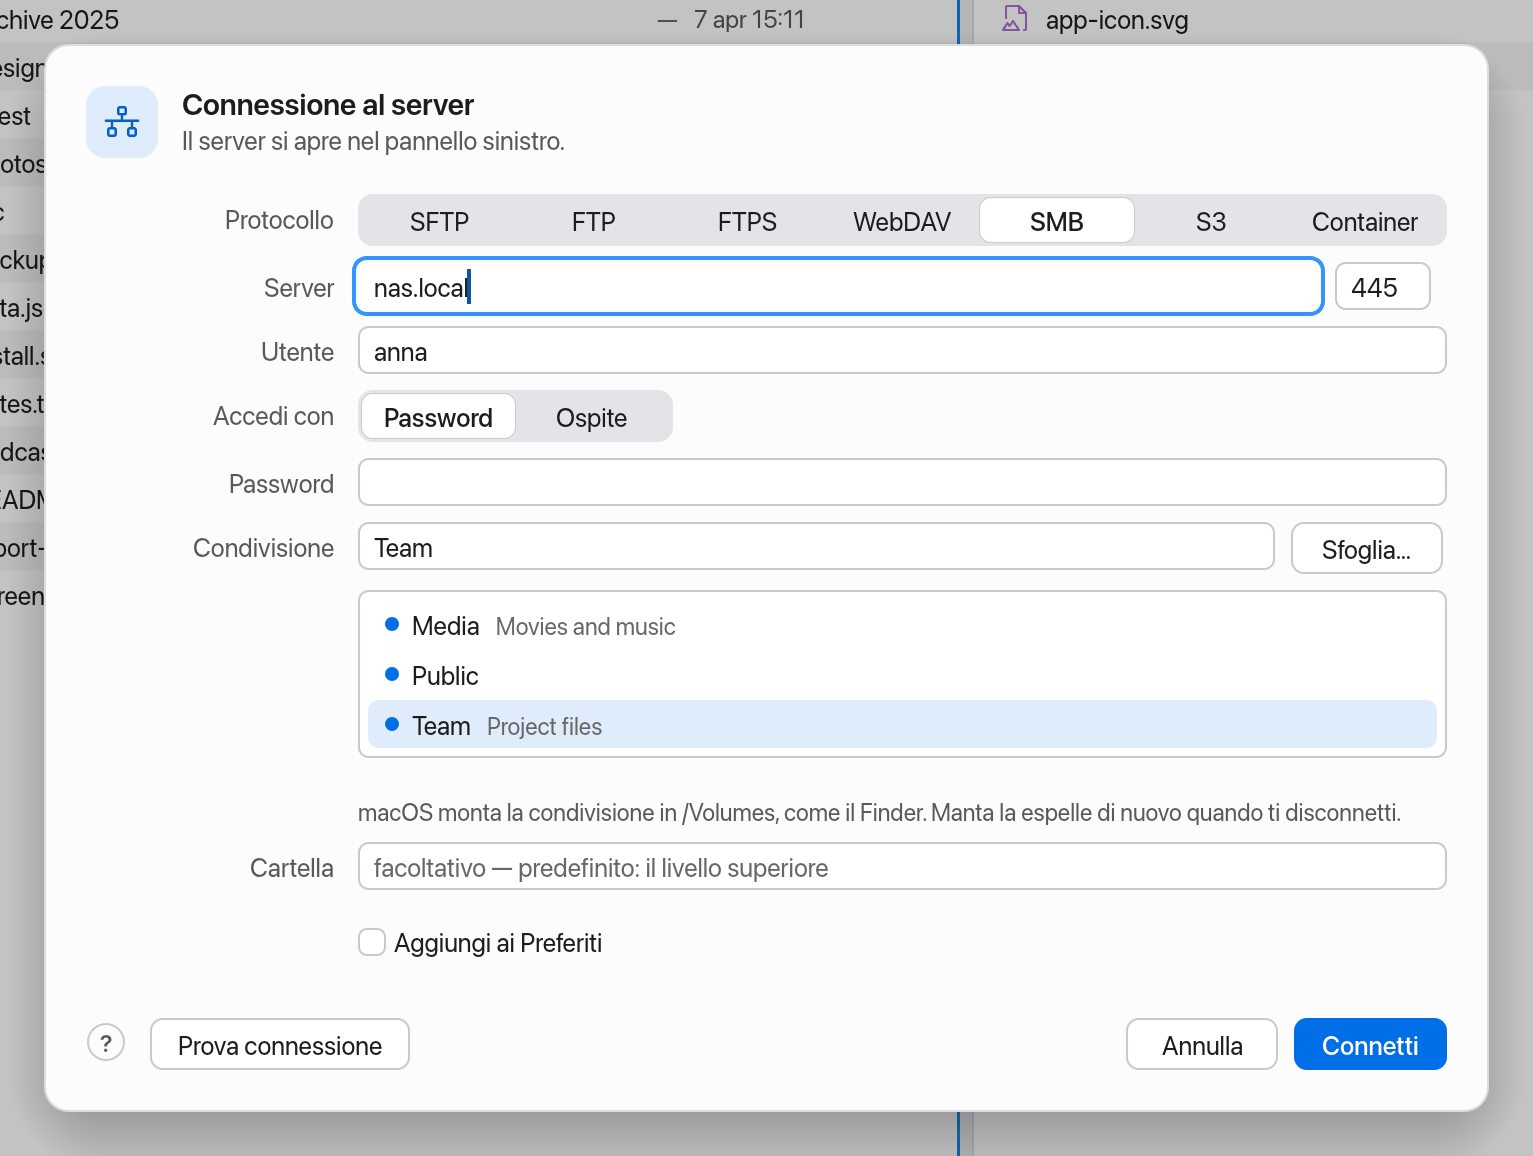
Task: Click the app-icon.svg file name in background
Action: (1117, 20)
